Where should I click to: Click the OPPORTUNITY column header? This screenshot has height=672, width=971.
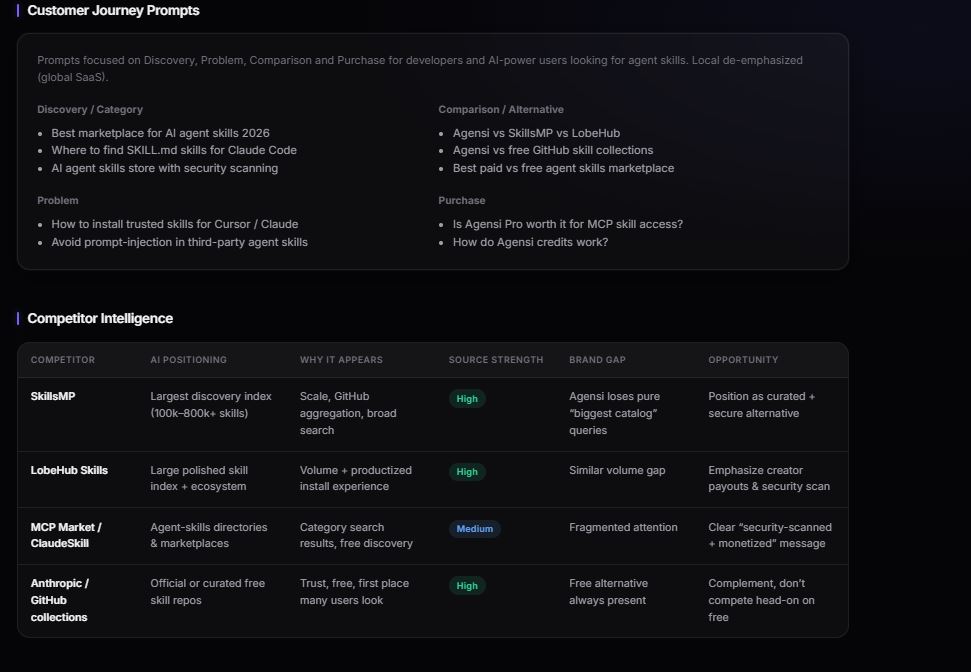(743, 360)
